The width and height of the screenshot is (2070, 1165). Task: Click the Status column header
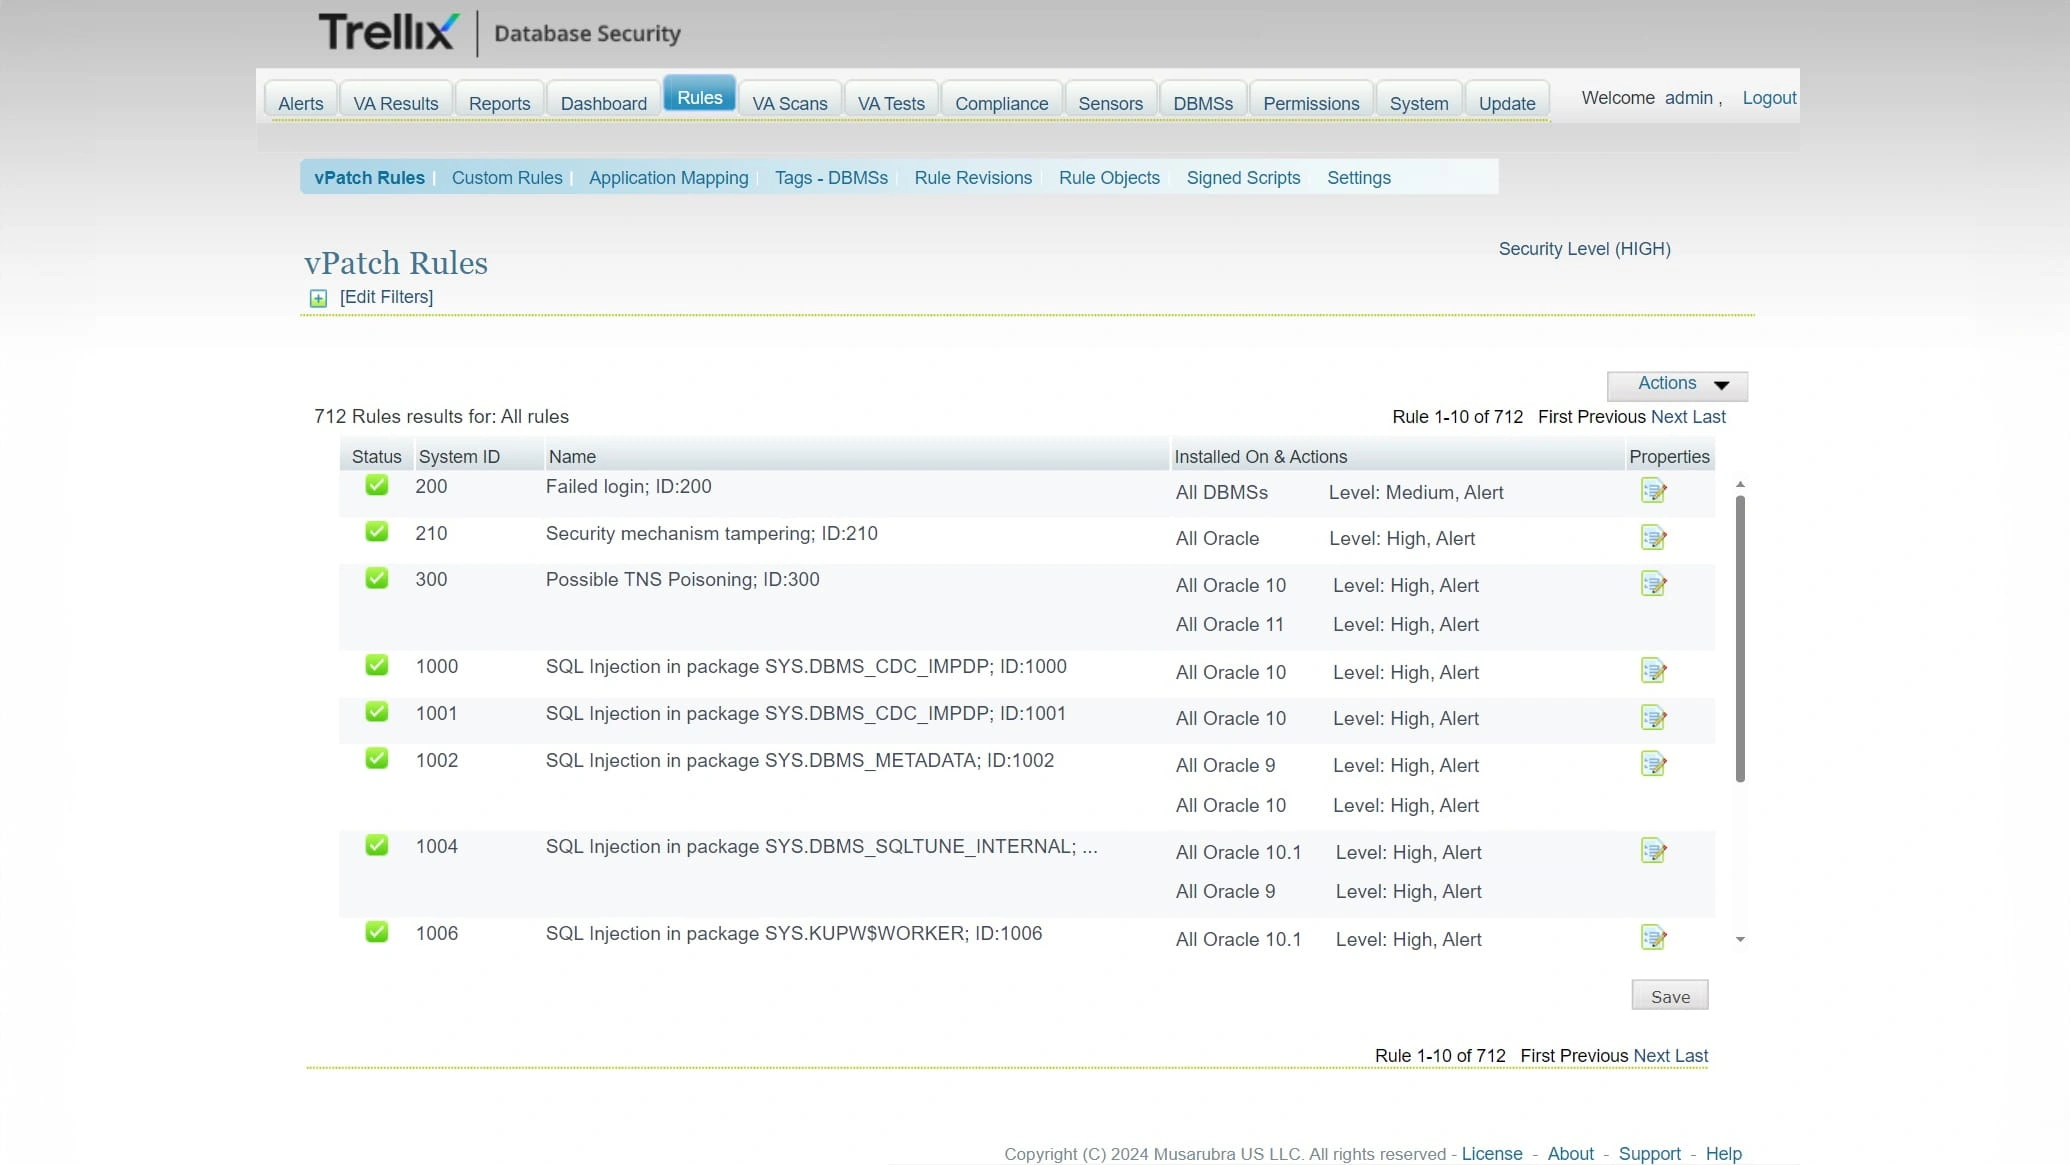coord(376,456)
